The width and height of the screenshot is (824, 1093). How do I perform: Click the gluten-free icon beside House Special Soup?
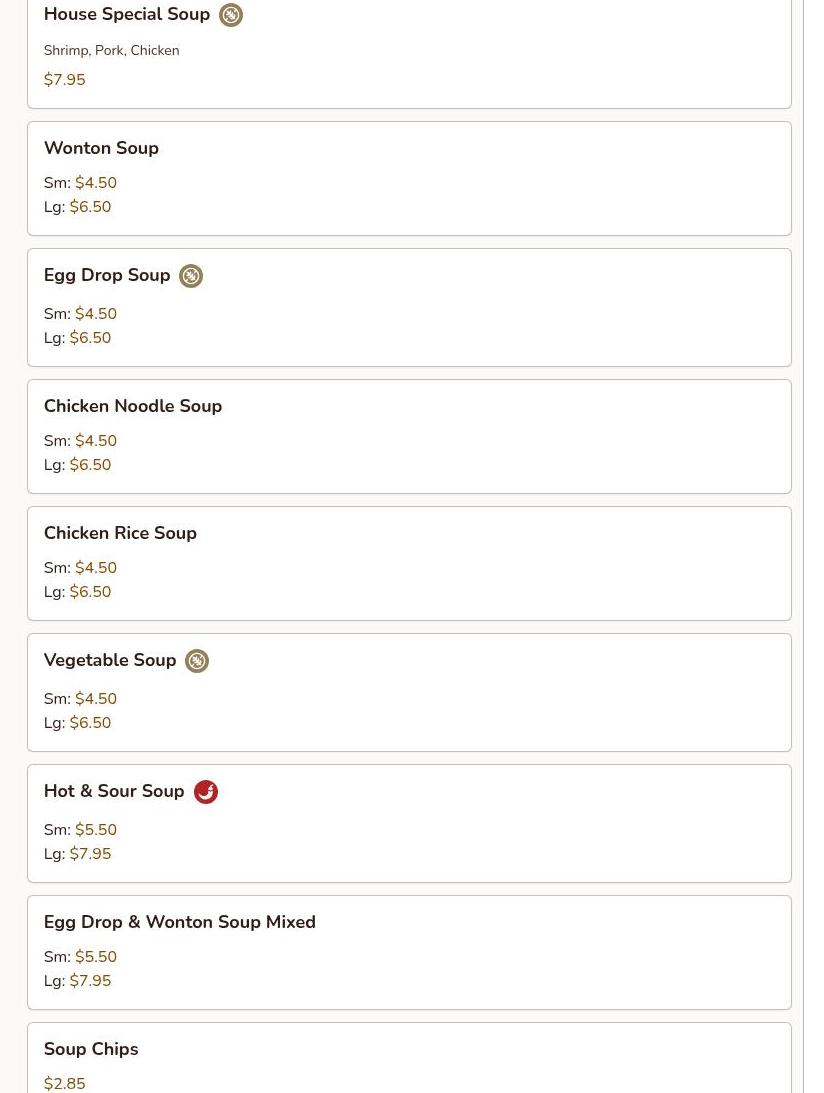click(231, 15)
